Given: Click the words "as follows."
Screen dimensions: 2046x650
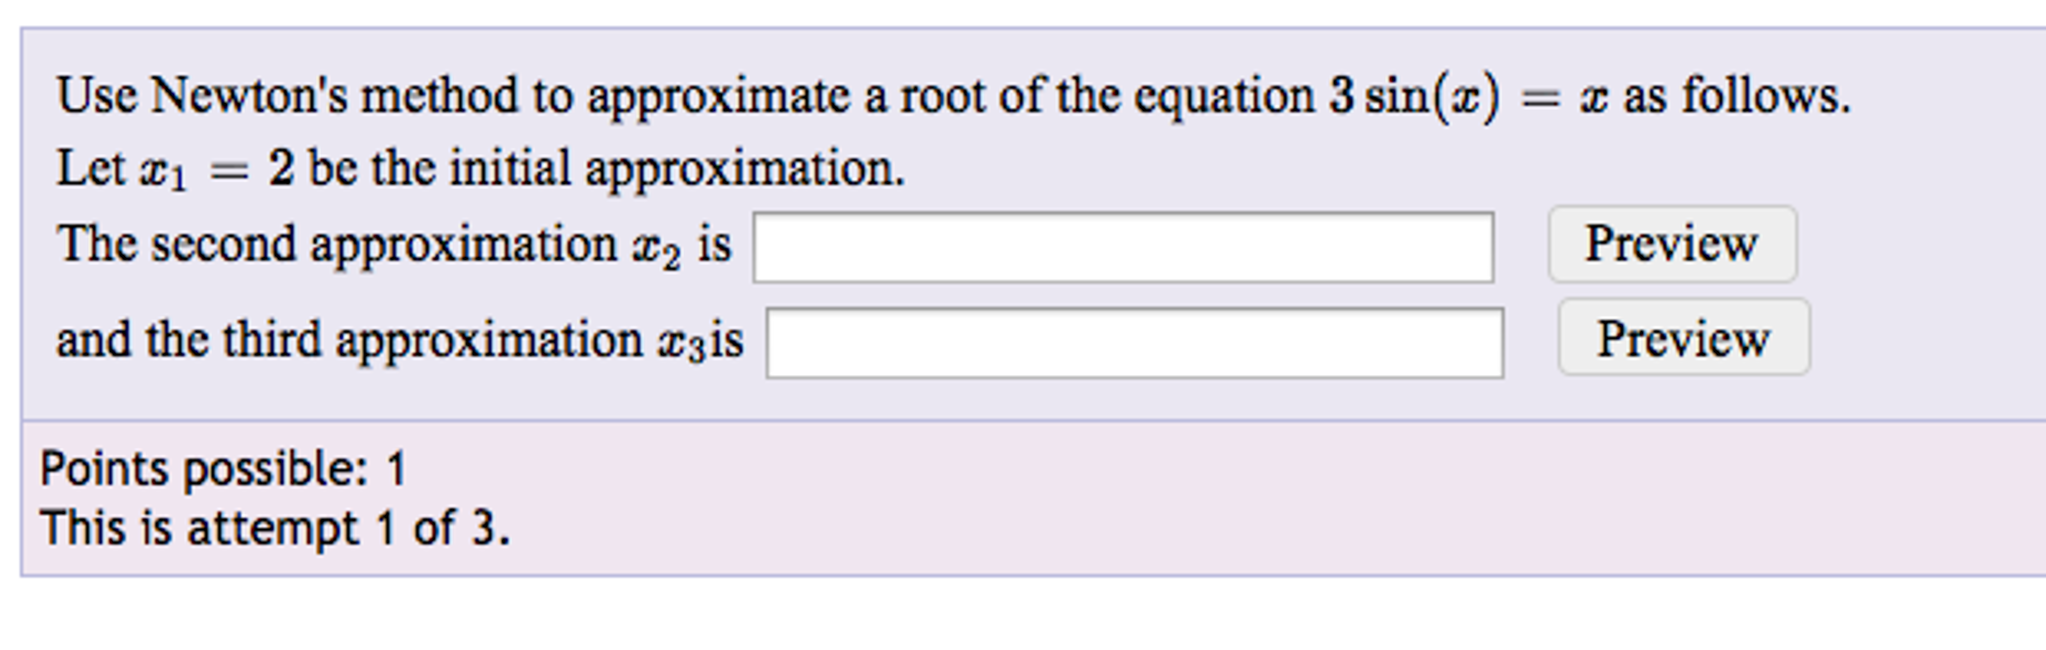Looking at the screenshot, I should [1736, 97].
